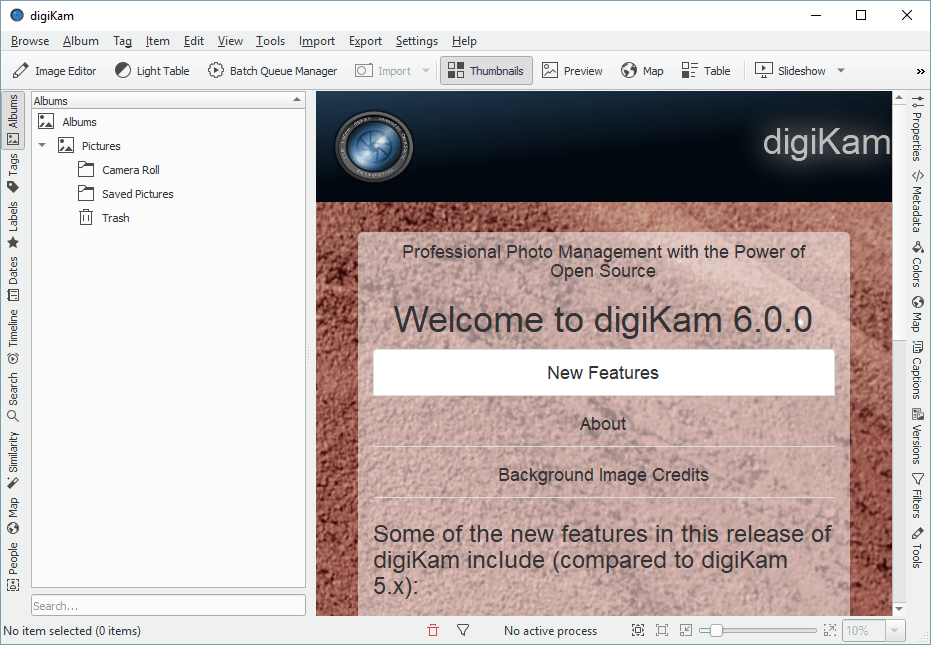Image resolution: width=931 pixels, height=645 pixels.
Task: Launch the Light Table tool
Action: (152, 71)
